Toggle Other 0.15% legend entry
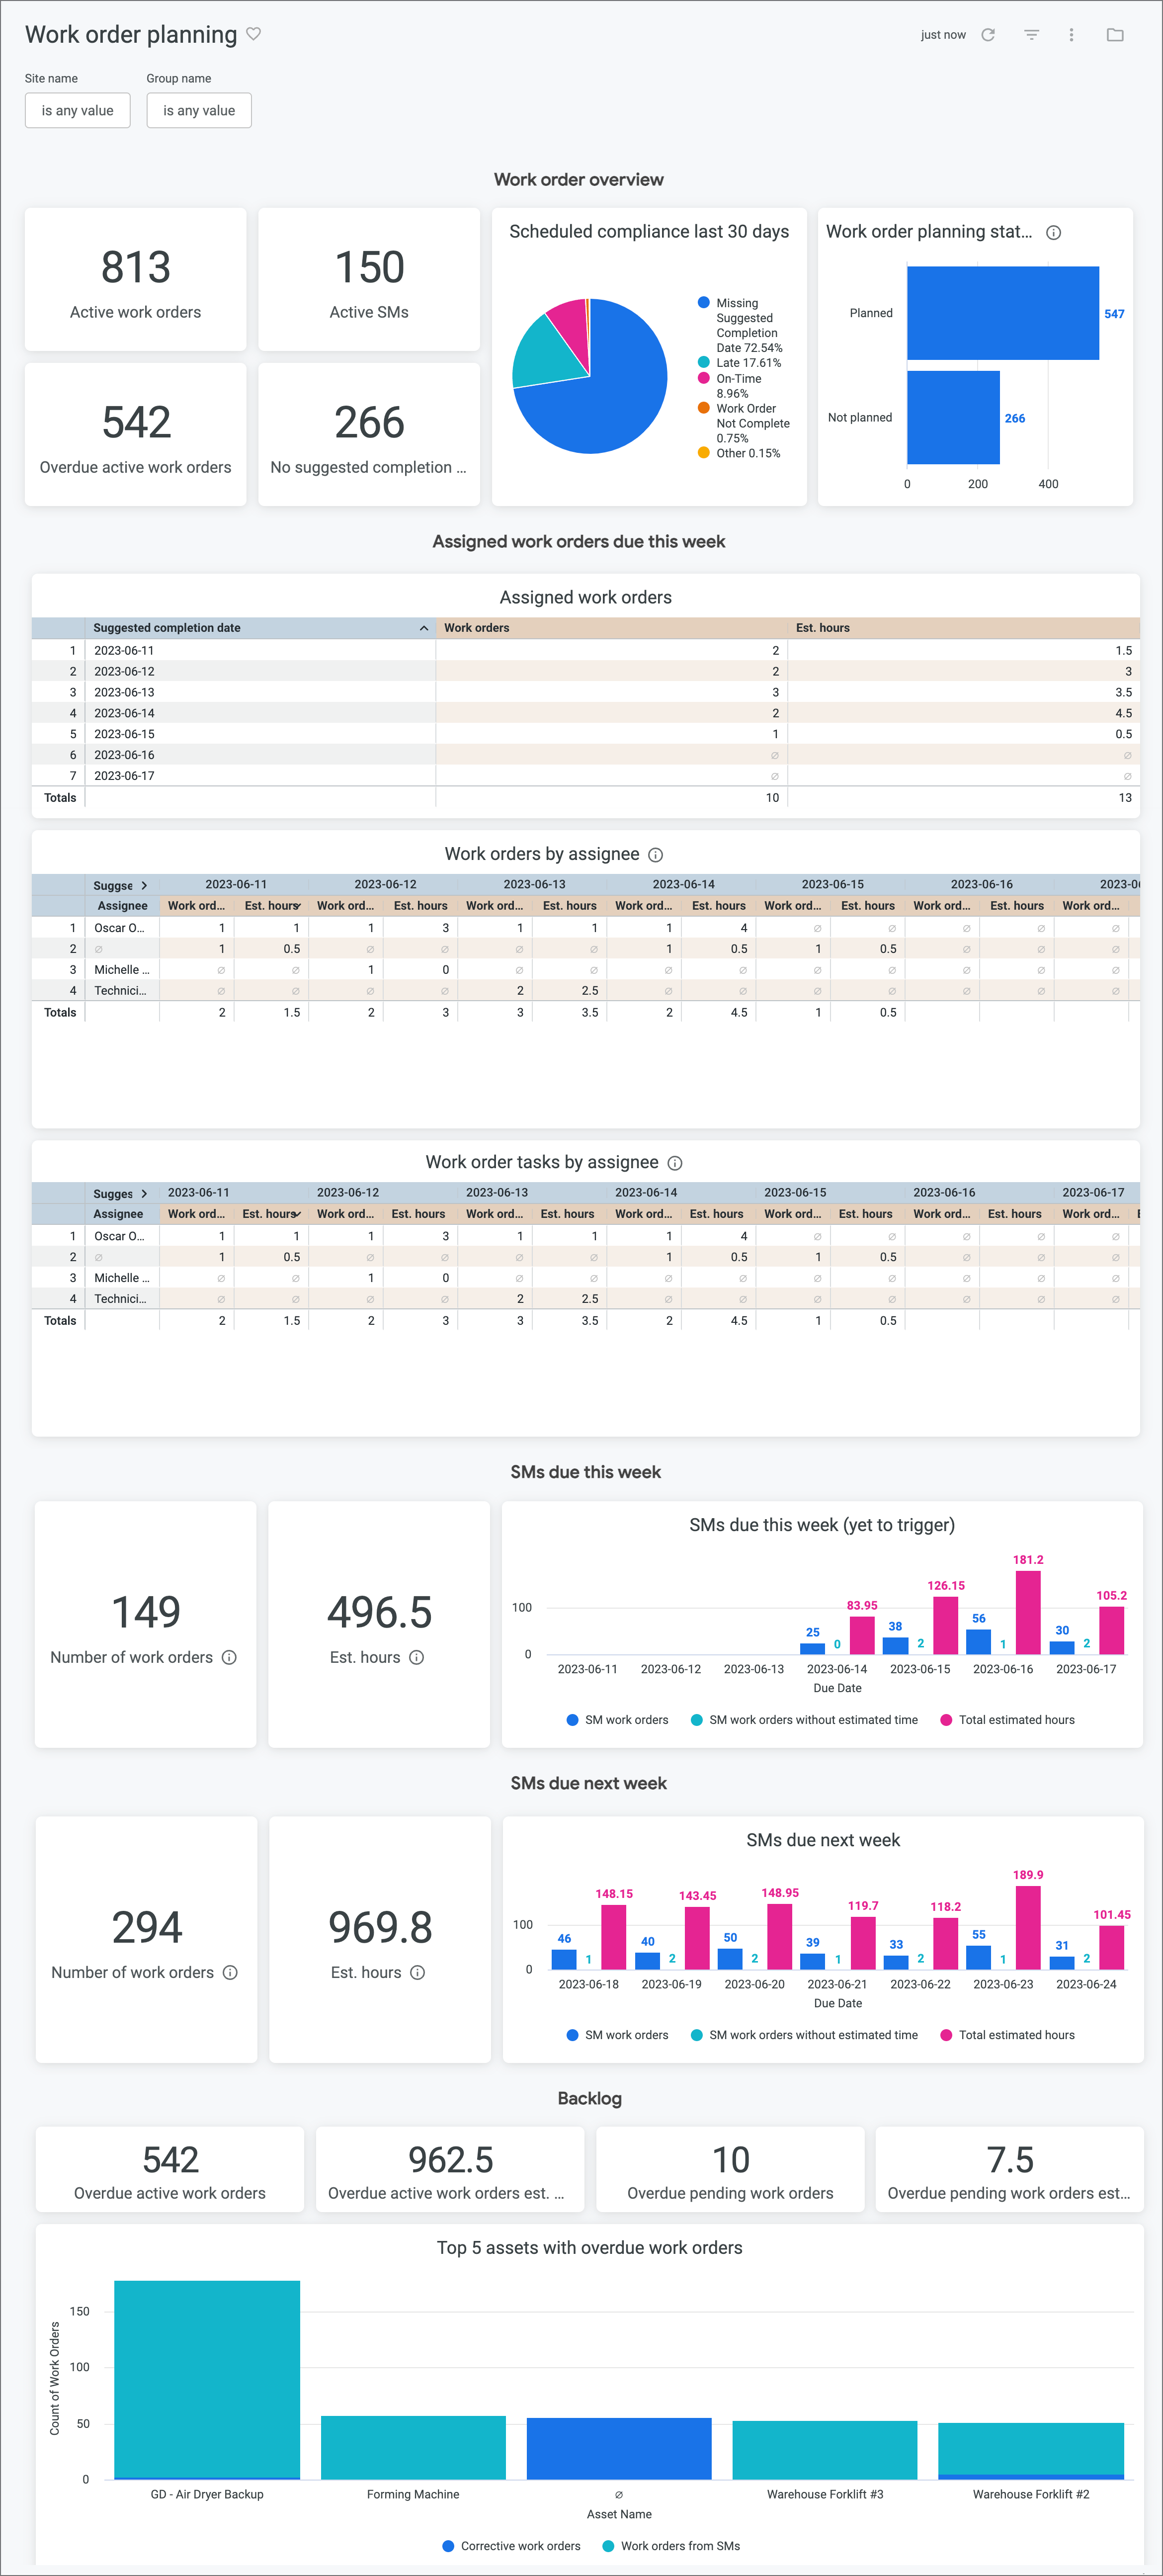Screen dimensions: 1163x2576 (740, 453)
